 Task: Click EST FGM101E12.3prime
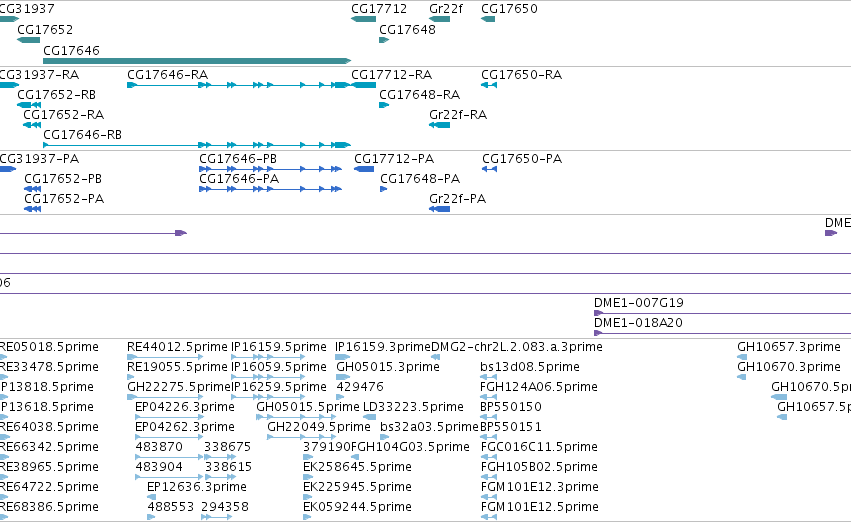pyautogui.click(x=540, y=487)
